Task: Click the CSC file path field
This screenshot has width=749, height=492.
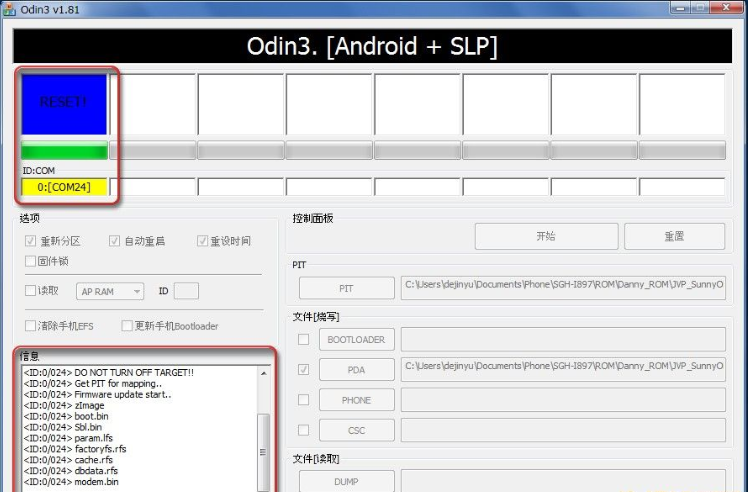Action: tap(563, 430)
